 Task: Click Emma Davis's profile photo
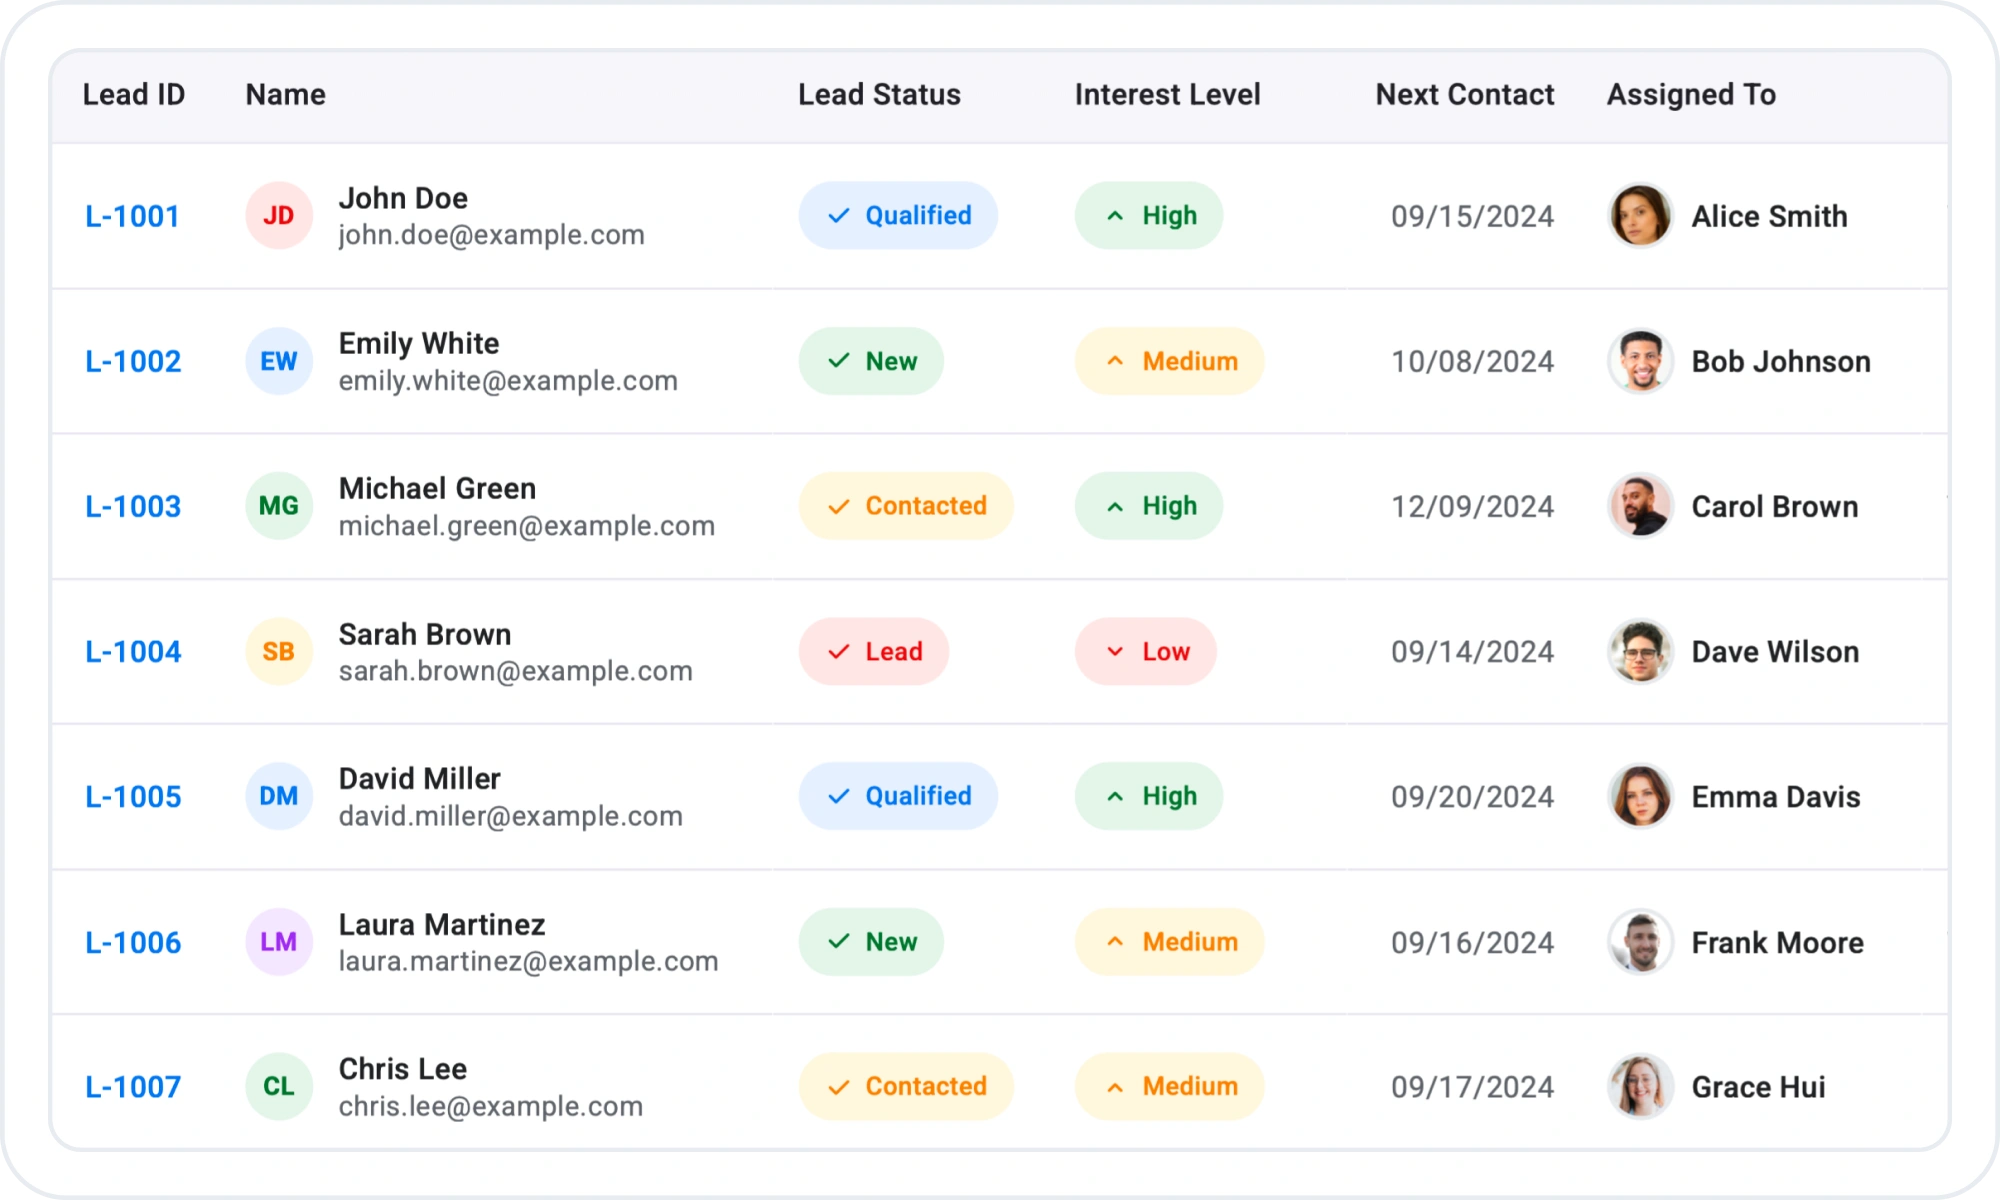click(1640, 796)
